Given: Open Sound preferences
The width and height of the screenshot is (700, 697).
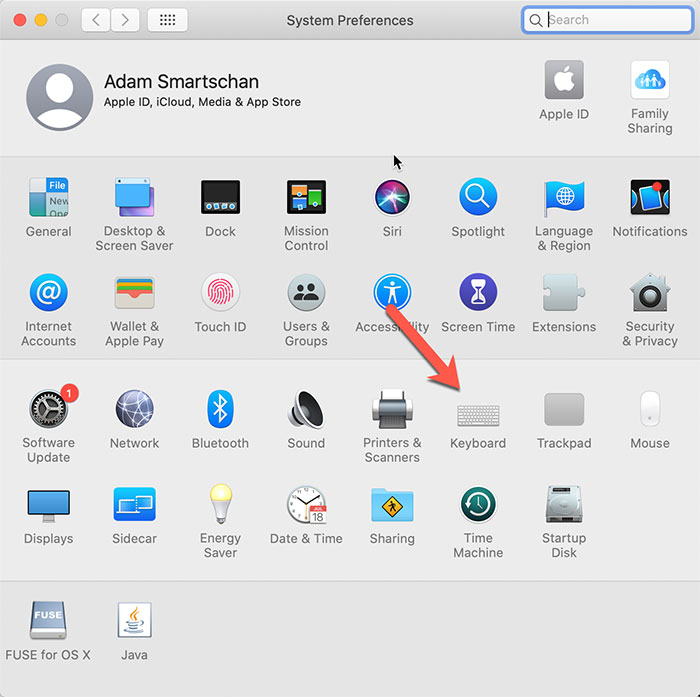Looking at the screenshot, I should point(306,409).
